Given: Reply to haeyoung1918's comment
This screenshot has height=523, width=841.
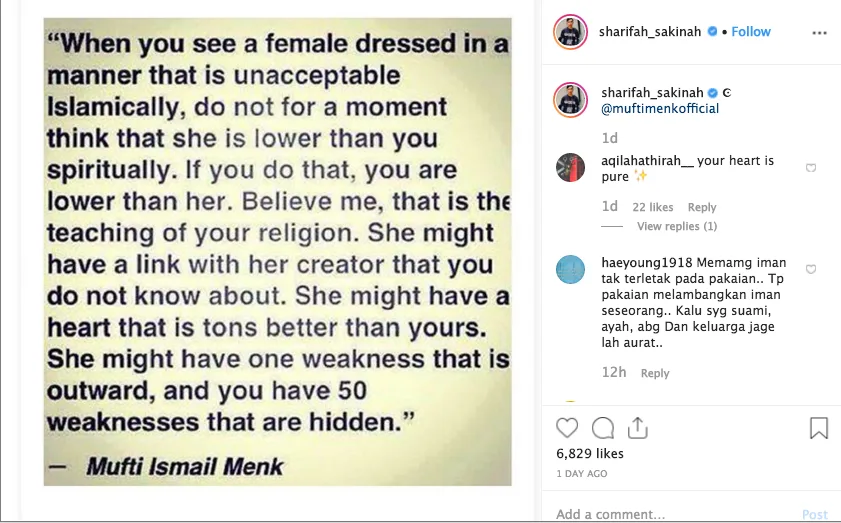Looking at the screenshot, I should [655, 373].
